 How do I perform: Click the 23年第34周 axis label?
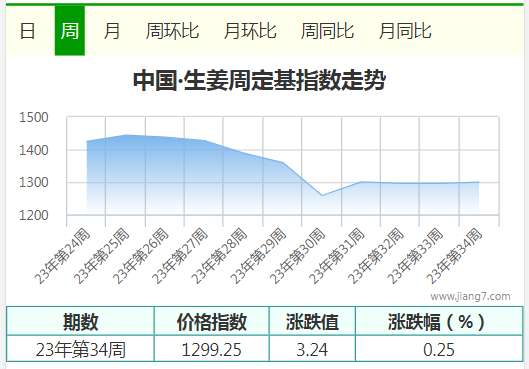point(454,256)
